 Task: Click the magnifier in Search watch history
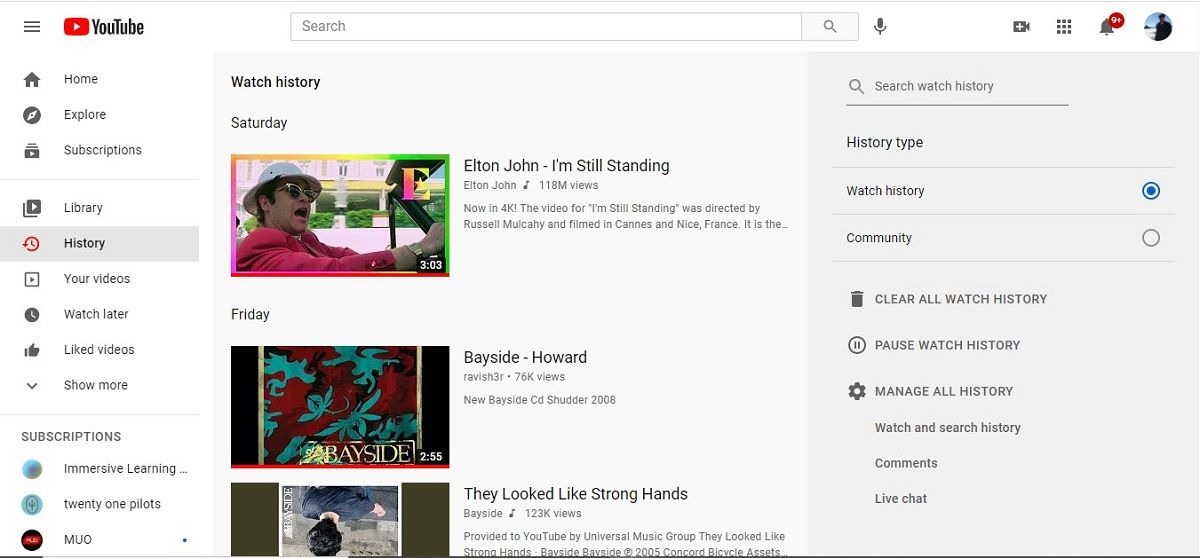tap(856, 87)
